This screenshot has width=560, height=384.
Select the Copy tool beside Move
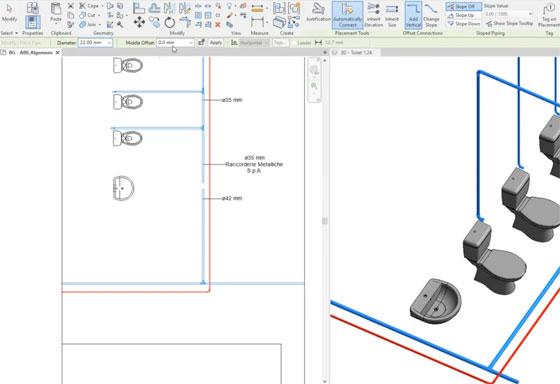pos(155,22)
